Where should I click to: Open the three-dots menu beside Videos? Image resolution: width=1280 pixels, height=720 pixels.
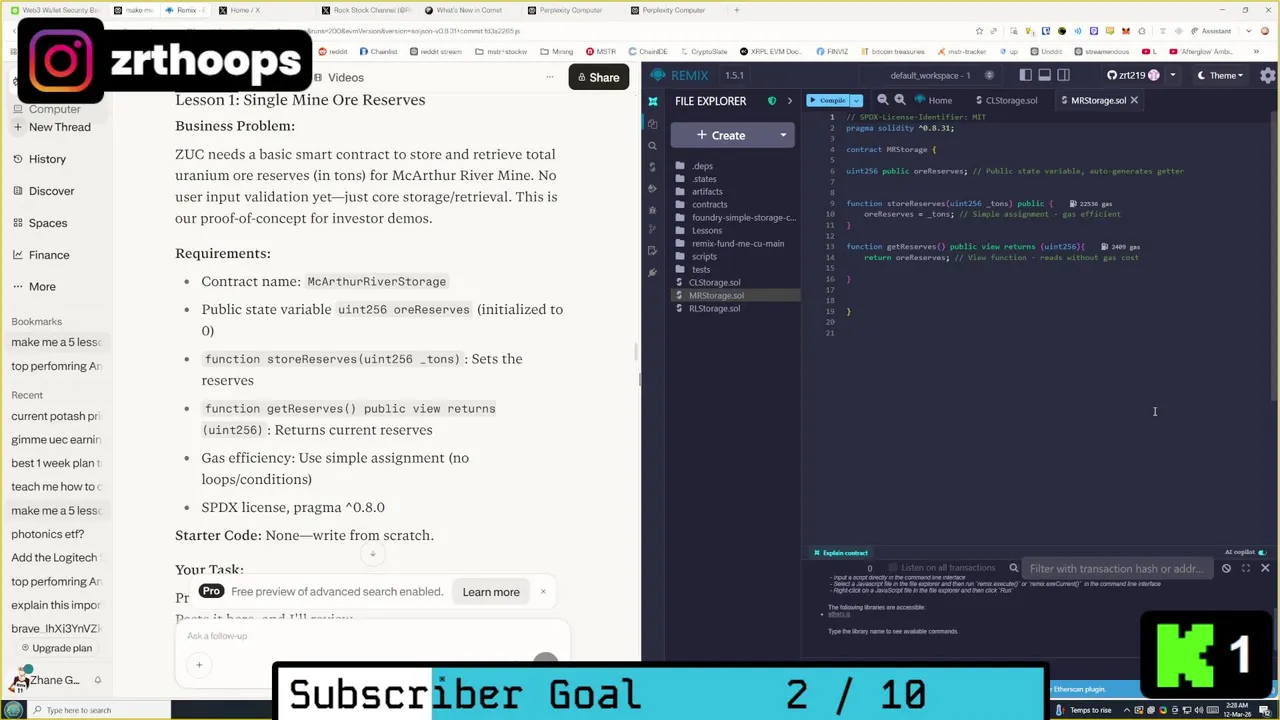(x=549, y=77)
